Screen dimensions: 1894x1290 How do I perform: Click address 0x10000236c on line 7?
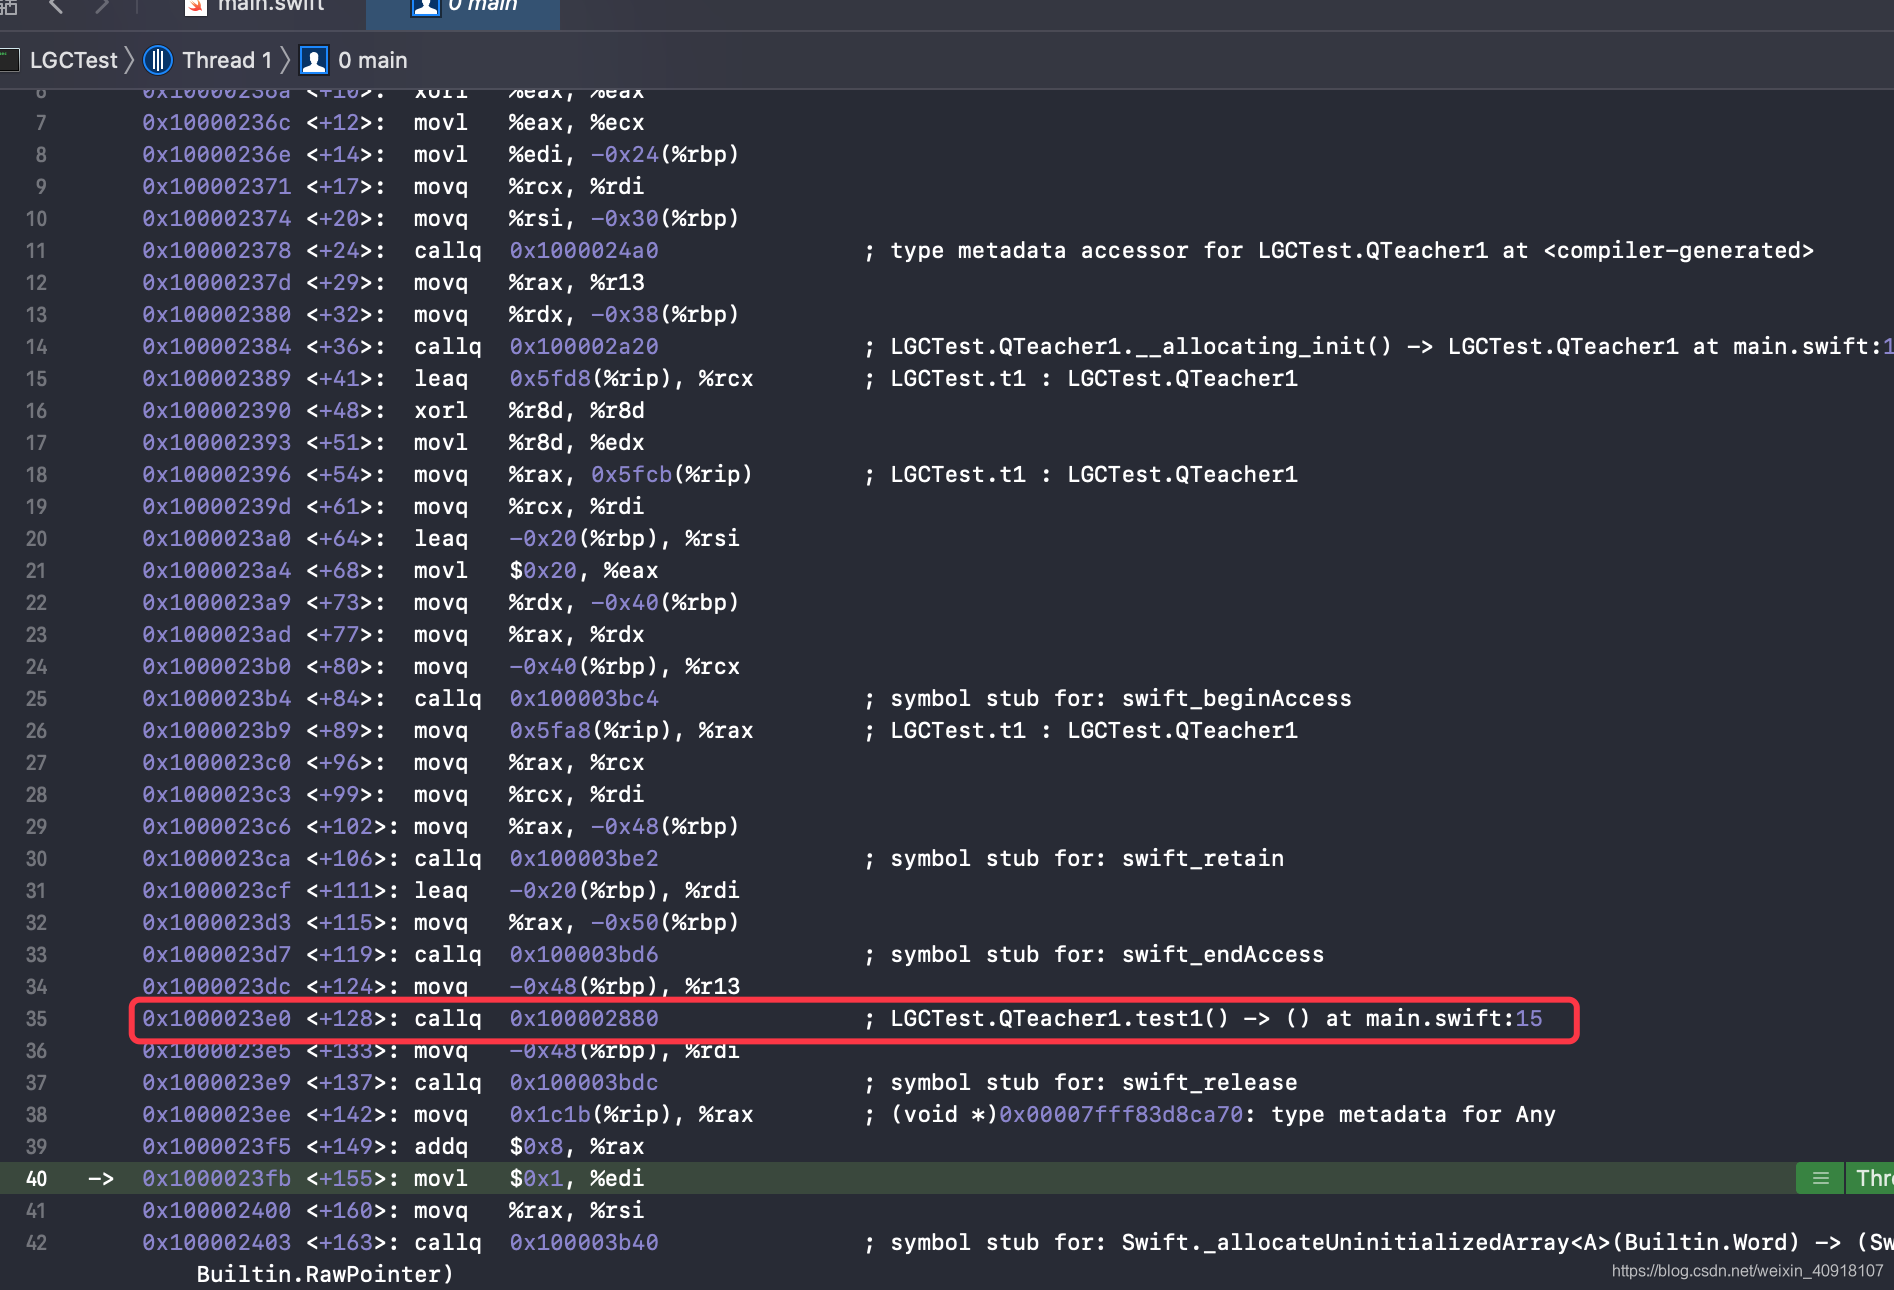[x=216, y=123]
